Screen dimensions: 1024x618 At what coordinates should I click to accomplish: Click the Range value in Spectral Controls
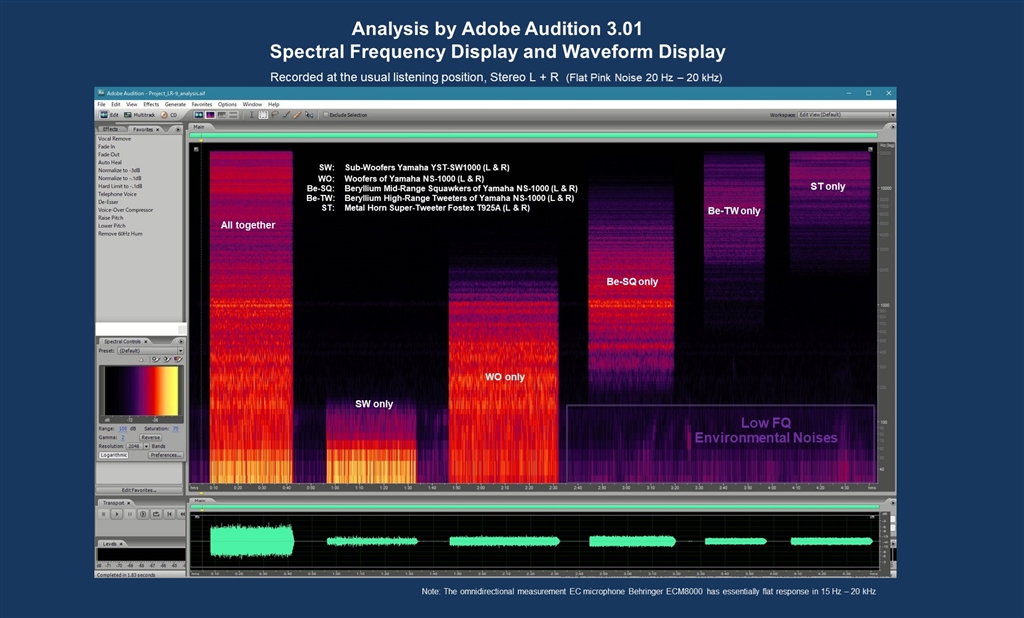tap(123, 429)
